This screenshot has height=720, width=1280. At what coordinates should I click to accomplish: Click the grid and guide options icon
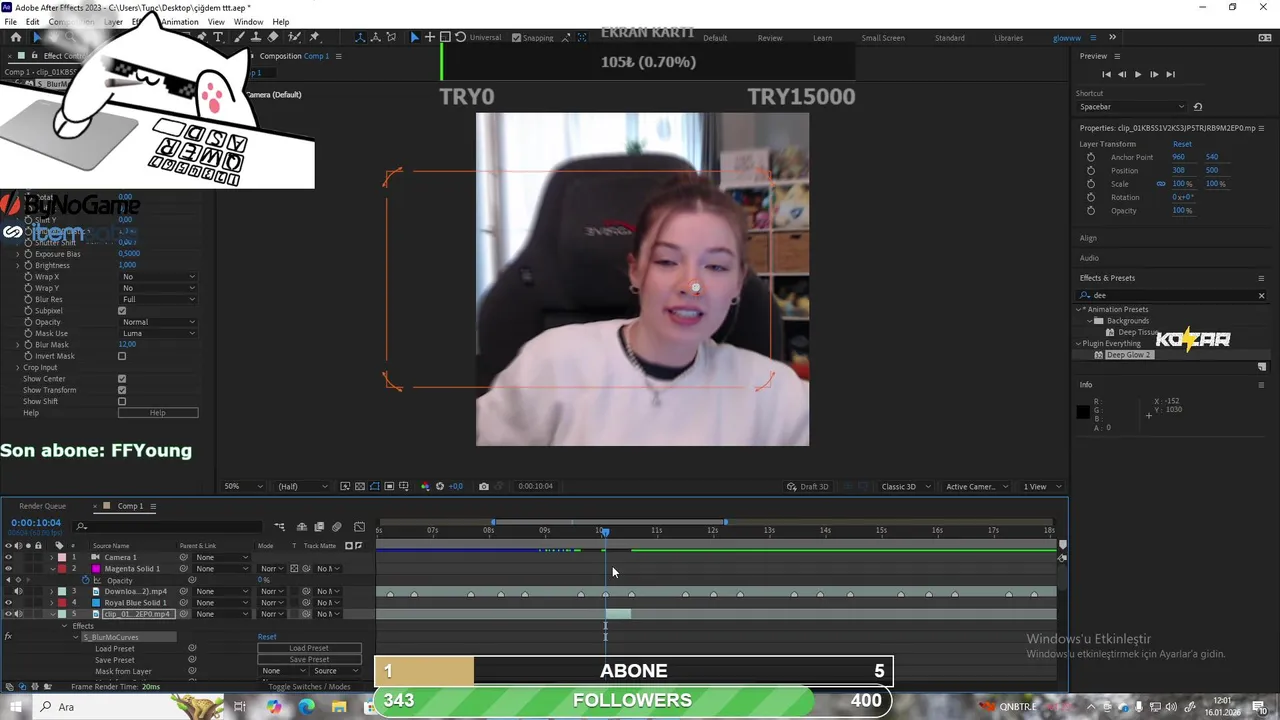404,487
